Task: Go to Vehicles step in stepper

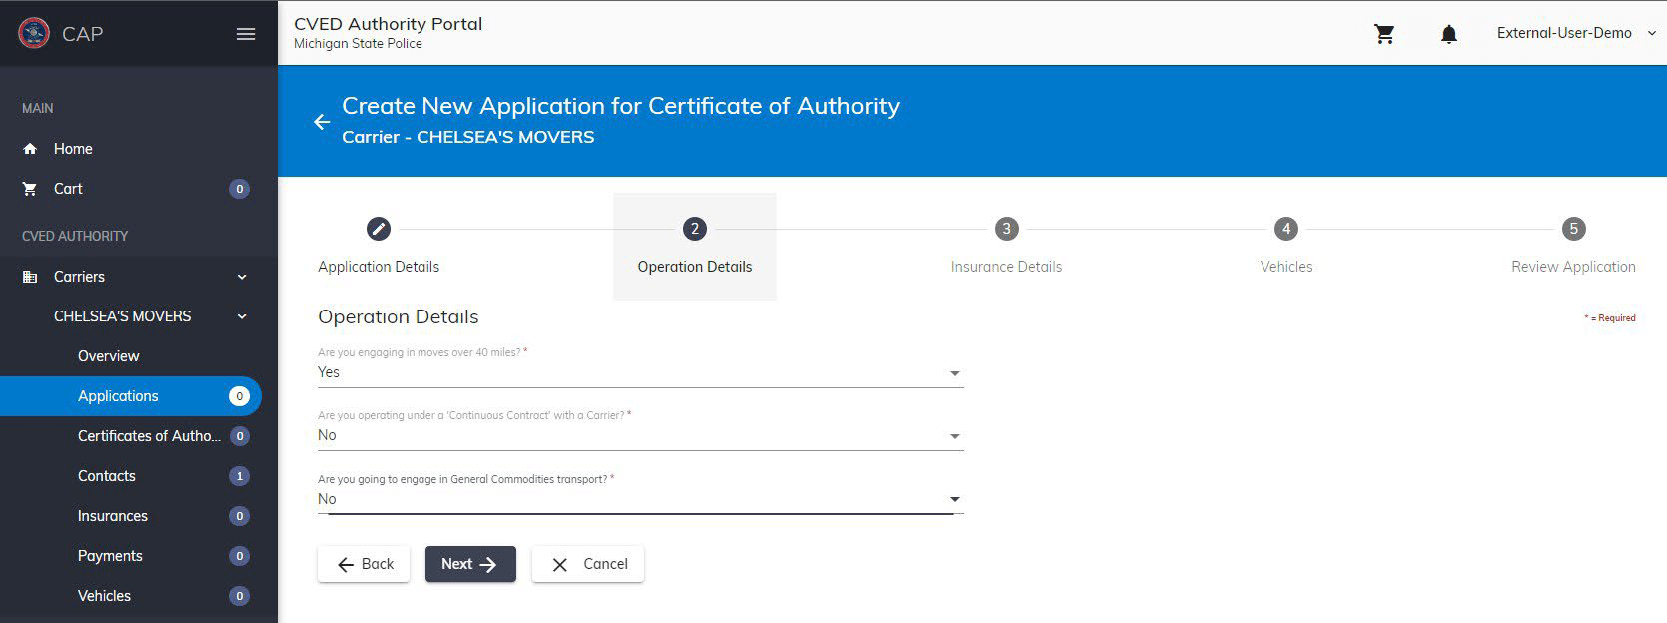Action: click(1286, 267)
